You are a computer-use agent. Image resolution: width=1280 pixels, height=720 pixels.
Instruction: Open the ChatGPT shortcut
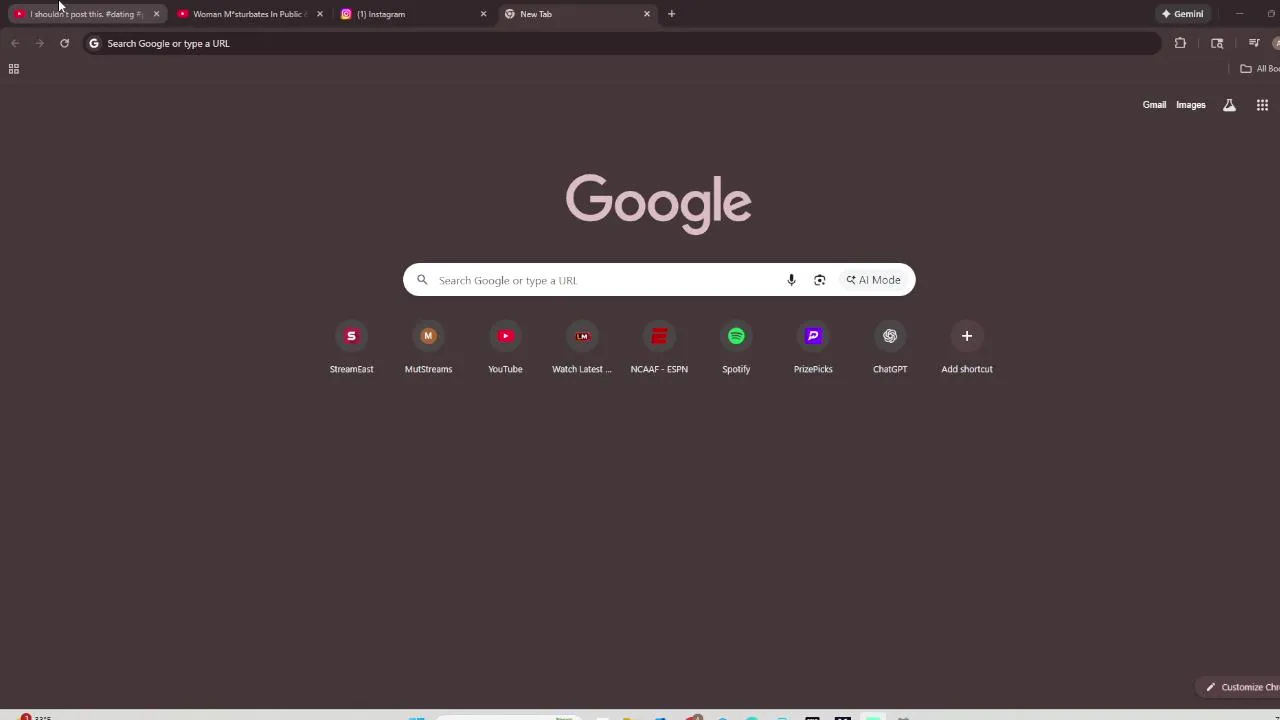pyautogui.click(x=890, y=348)
